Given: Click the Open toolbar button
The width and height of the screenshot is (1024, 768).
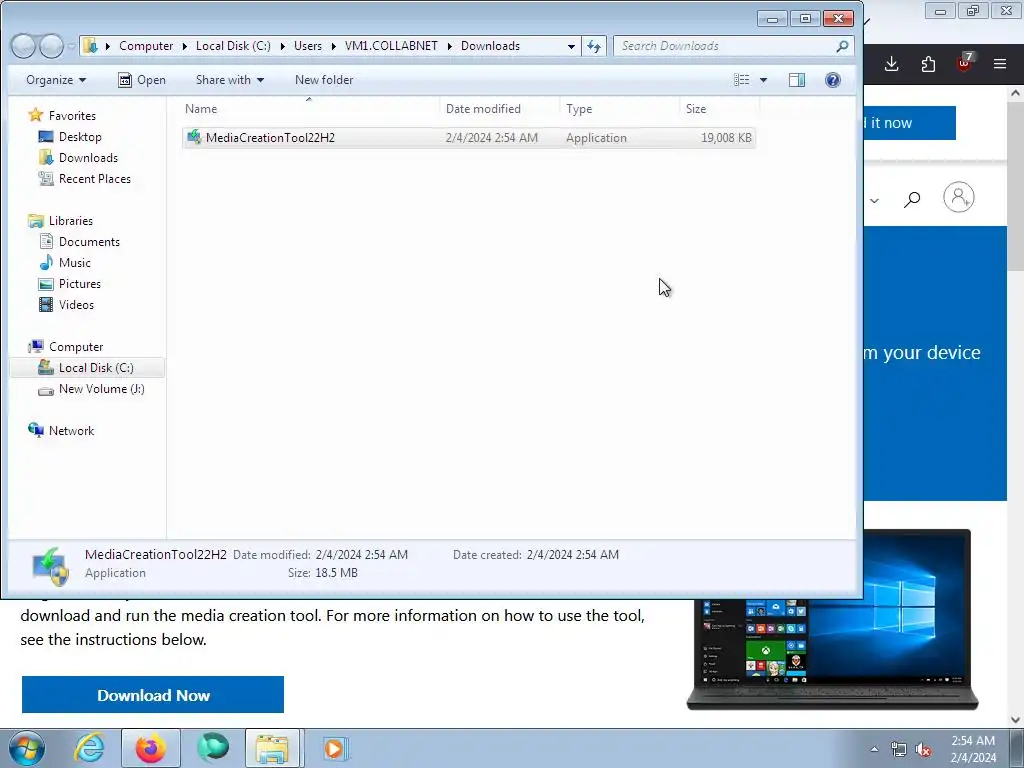Looking at the screenshot, I should tap(142, 80).
